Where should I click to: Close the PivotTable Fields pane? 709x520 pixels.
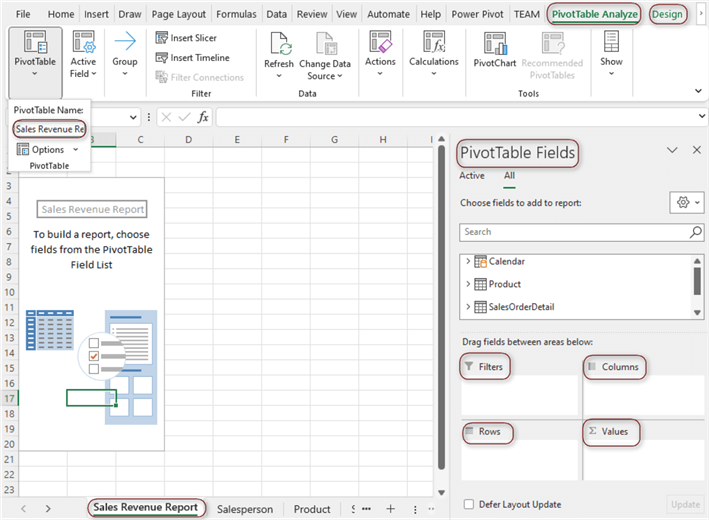click(697, 150)
